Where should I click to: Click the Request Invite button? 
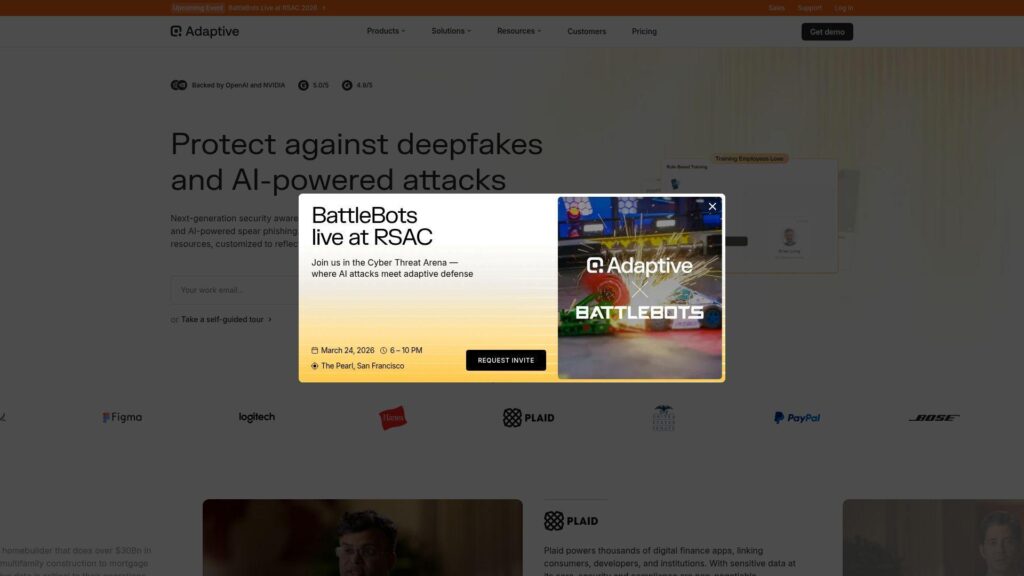506,360
